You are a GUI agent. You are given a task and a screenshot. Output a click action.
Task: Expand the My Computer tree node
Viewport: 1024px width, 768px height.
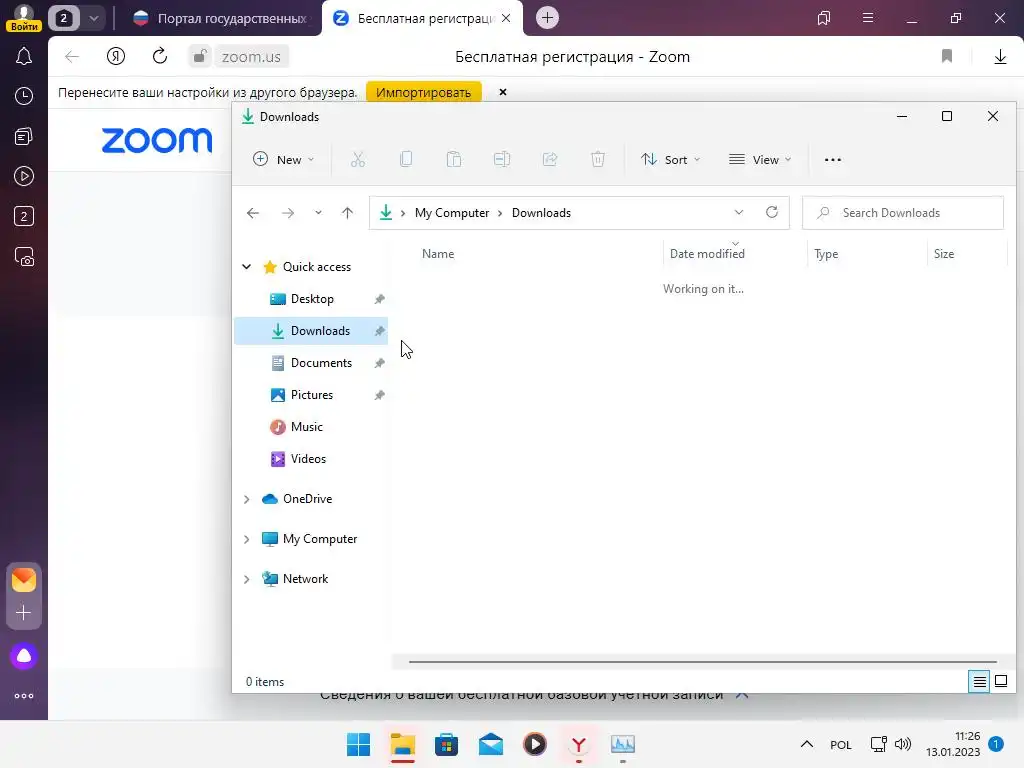(x=246, y=539)
